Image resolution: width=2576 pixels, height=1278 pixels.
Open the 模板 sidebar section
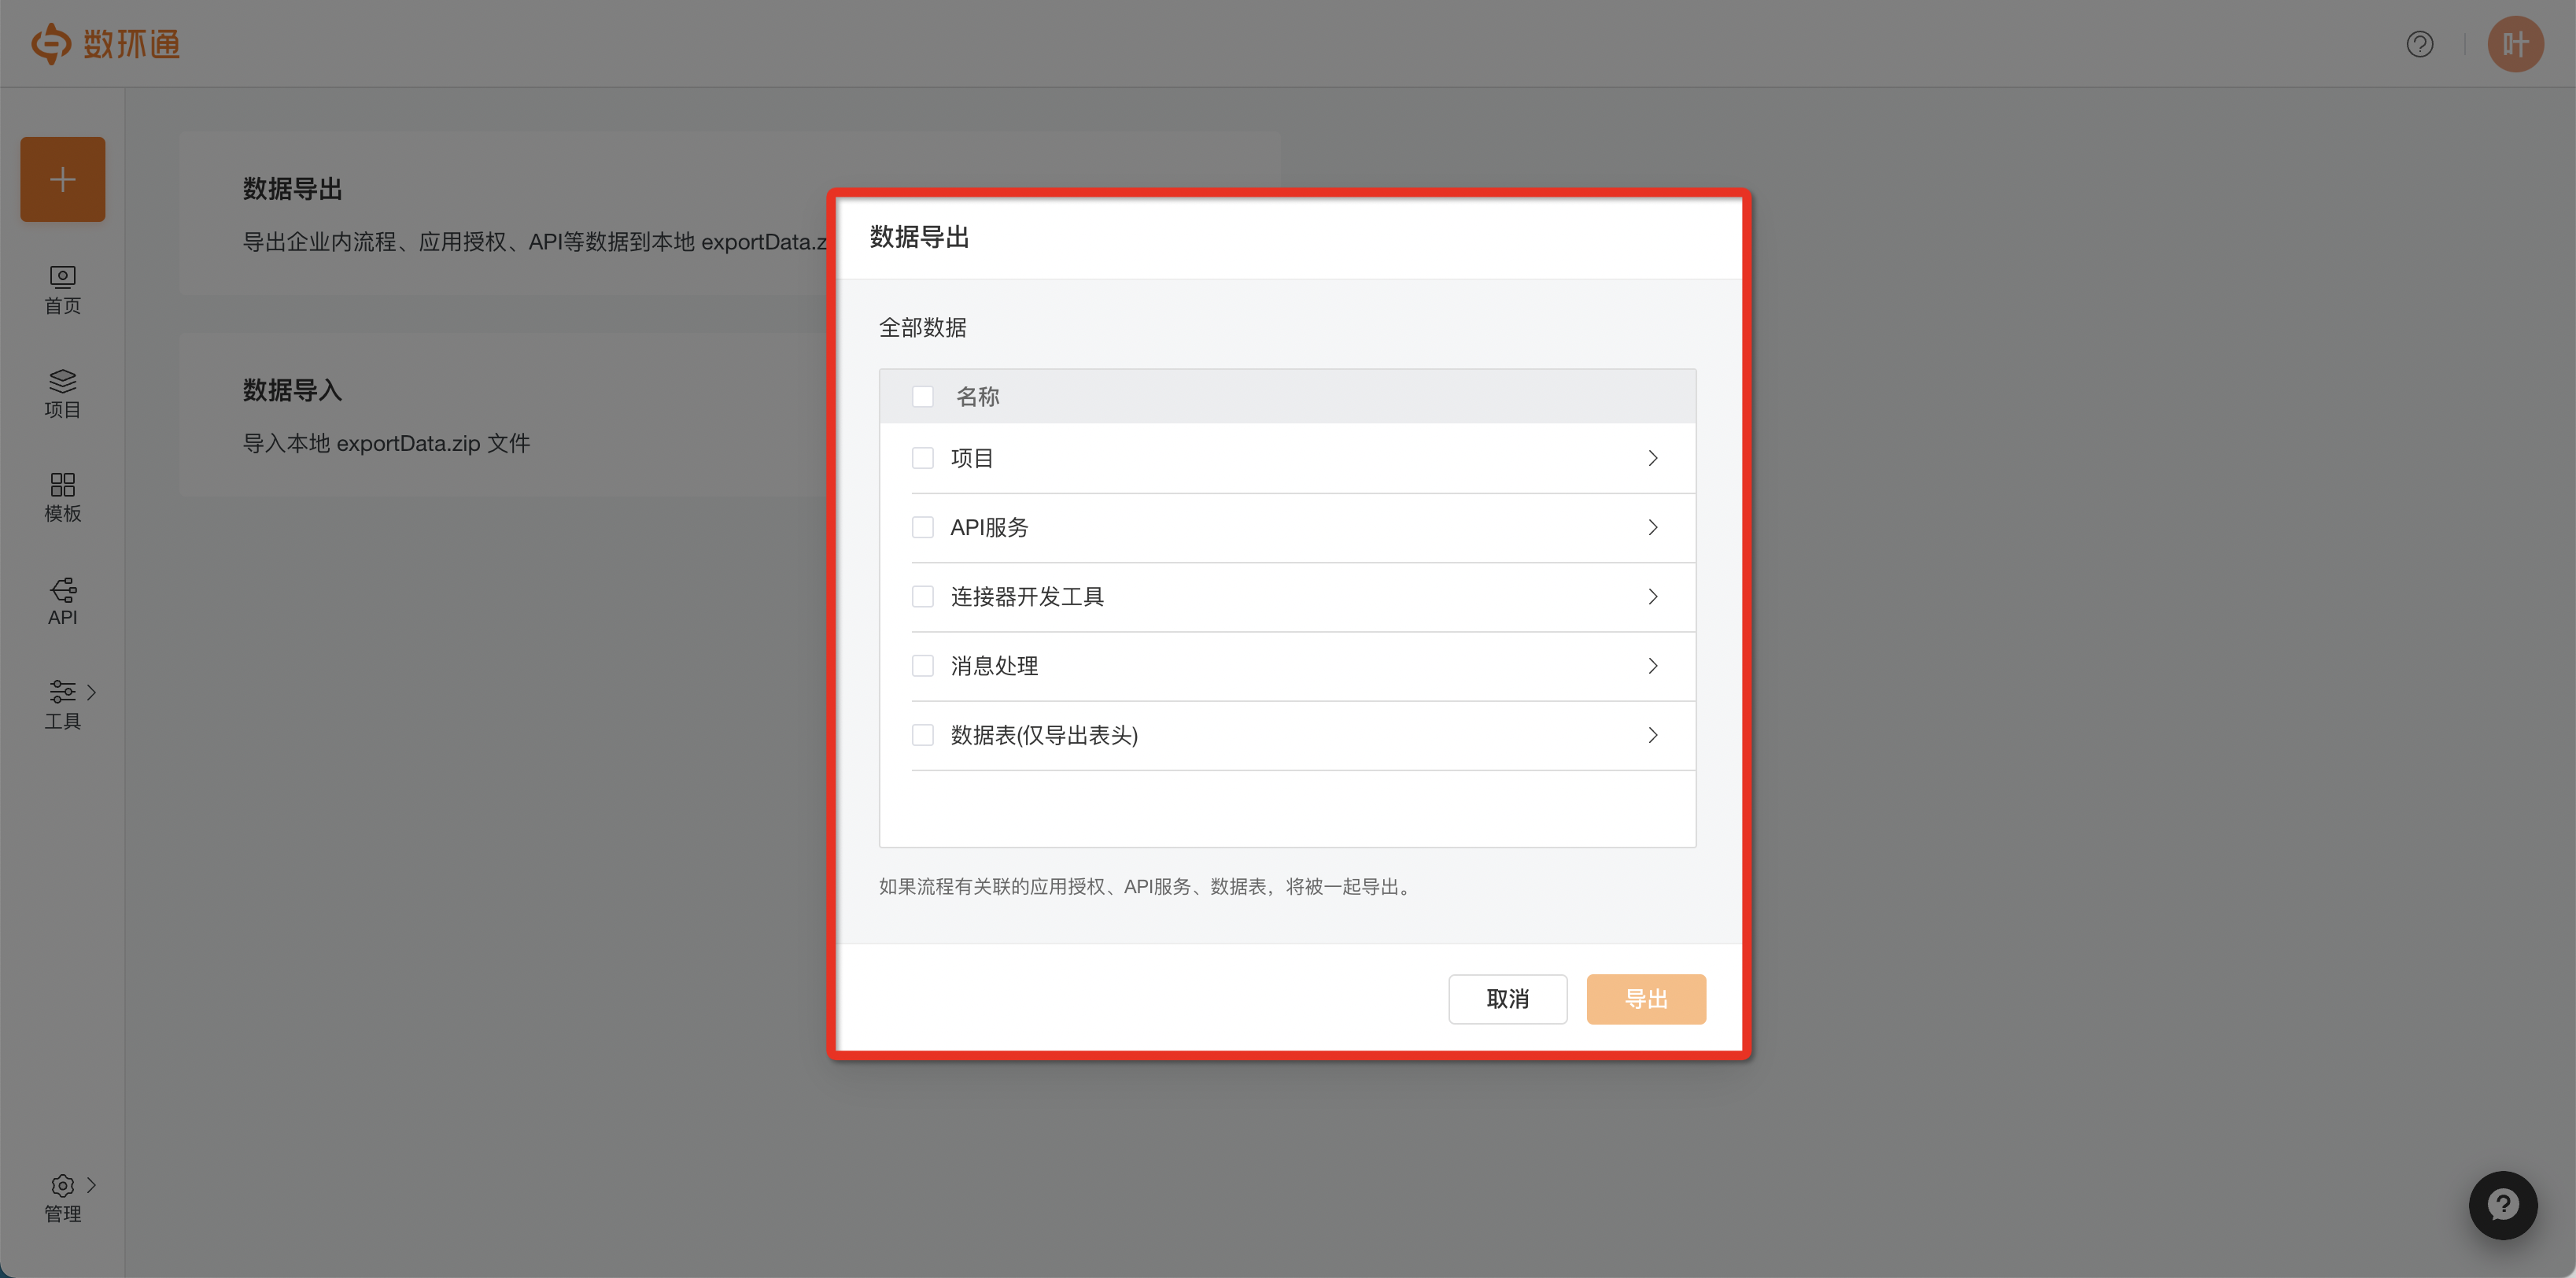click(x=61, y=497)
